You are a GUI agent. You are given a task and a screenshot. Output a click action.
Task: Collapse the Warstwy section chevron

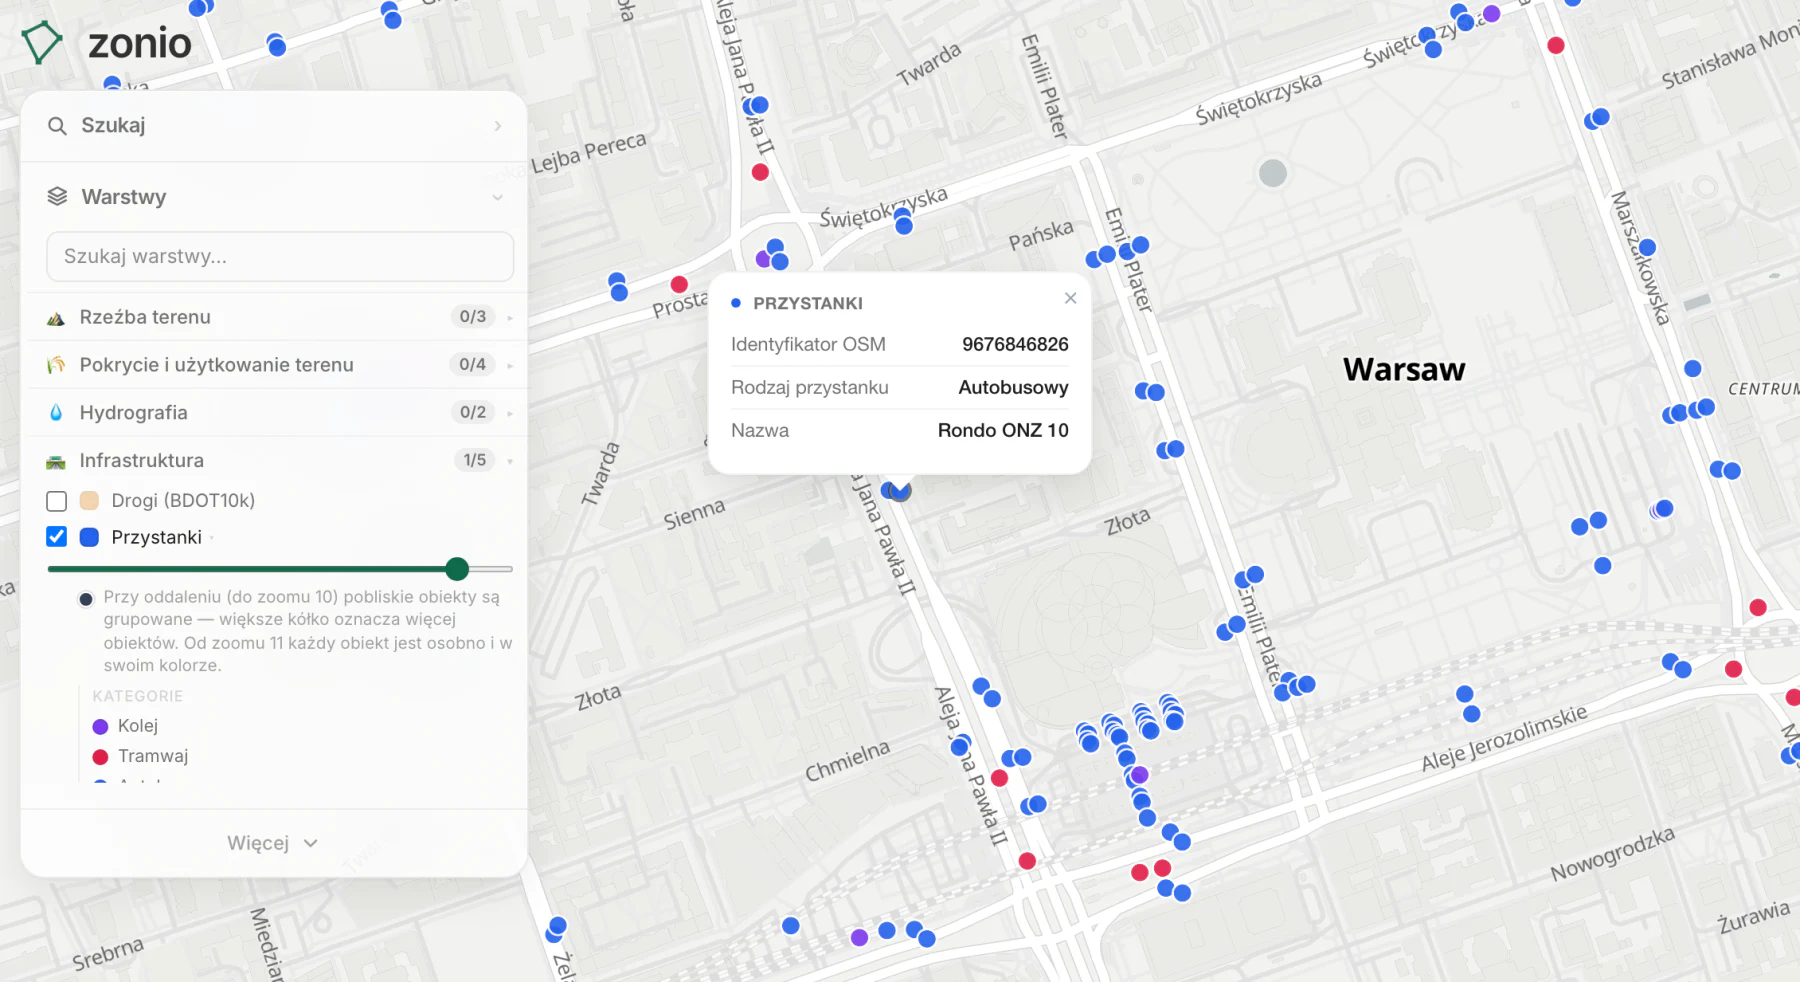click(x=497, y=197)
